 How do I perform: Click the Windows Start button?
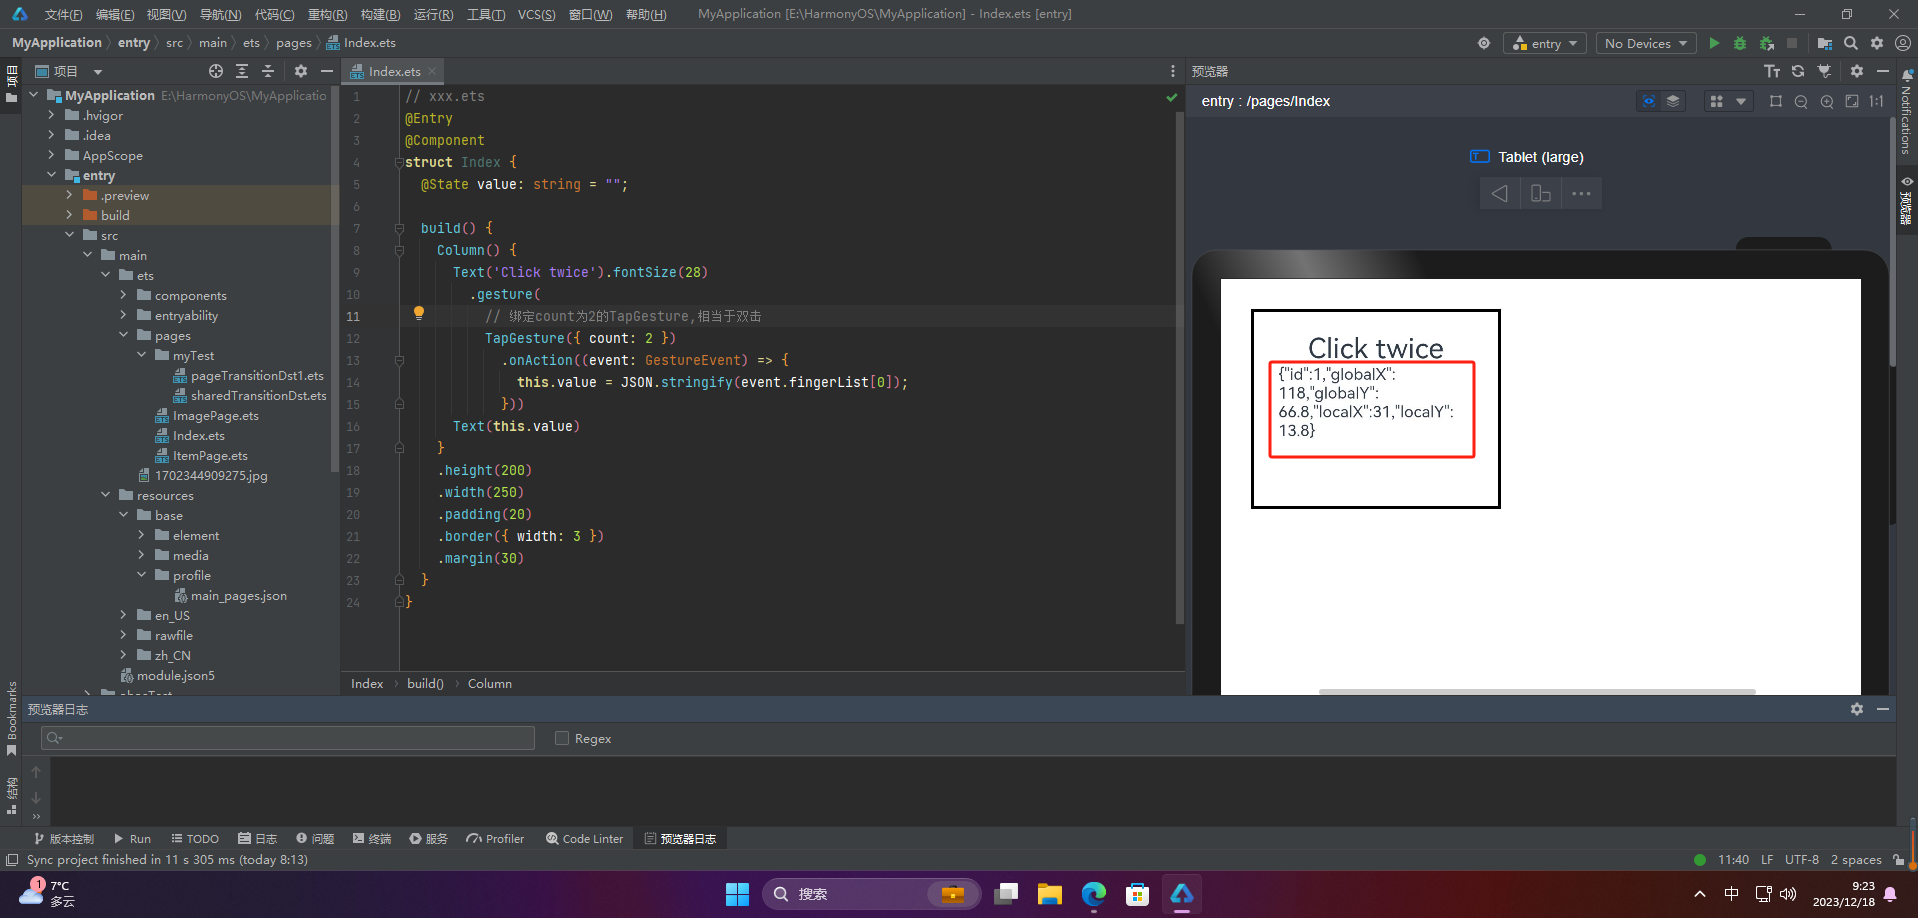tap(737, 894)
